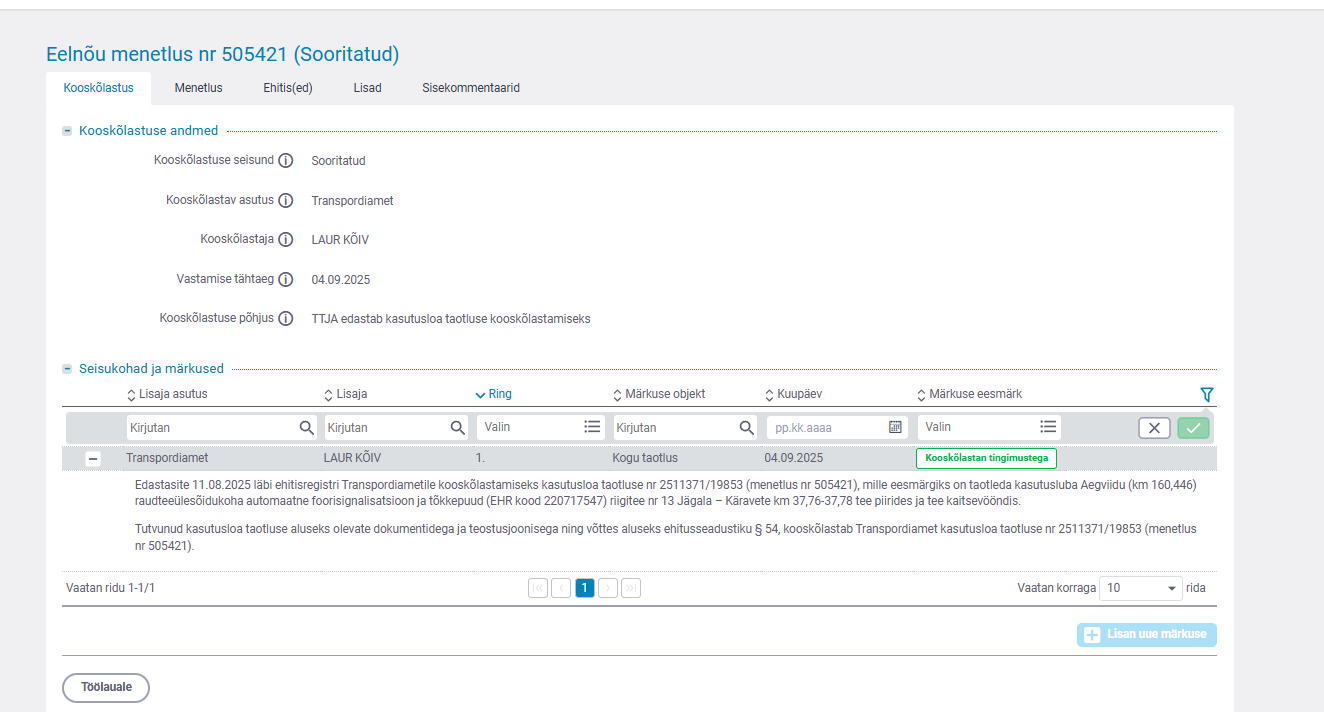Click info icon next to Kooskõlastuse põhjus

tap(285, 319)
